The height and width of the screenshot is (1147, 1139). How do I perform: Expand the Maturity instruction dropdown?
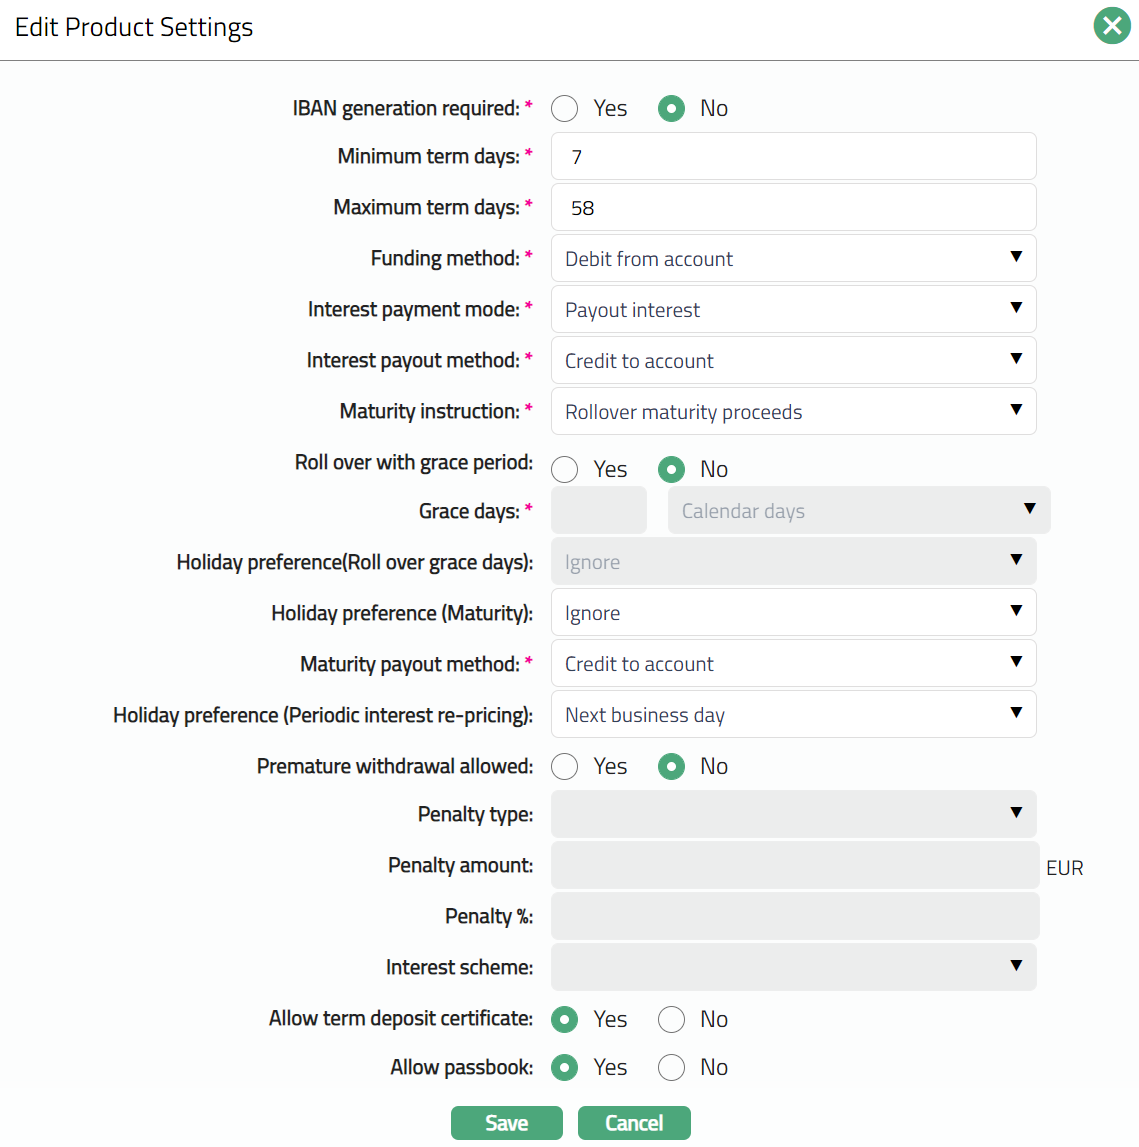pos(793,412)
